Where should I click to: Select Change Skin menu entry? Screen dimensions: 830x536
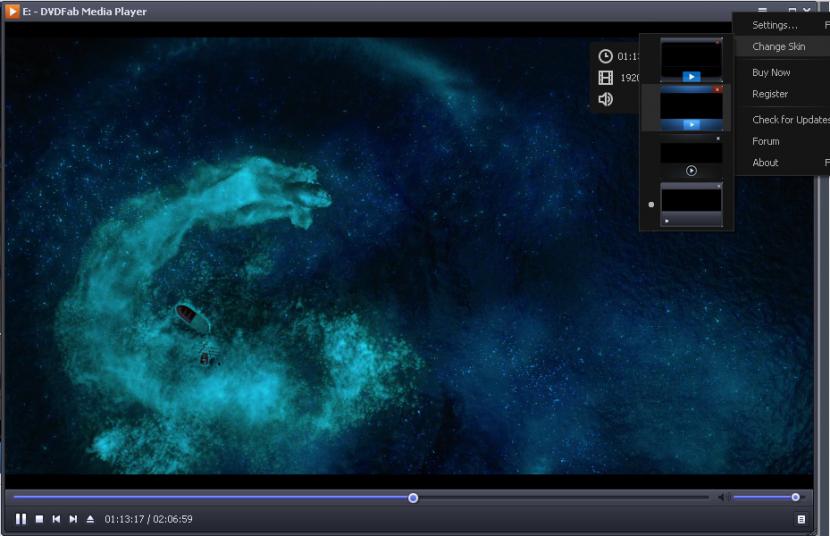[x=782, y=47]
